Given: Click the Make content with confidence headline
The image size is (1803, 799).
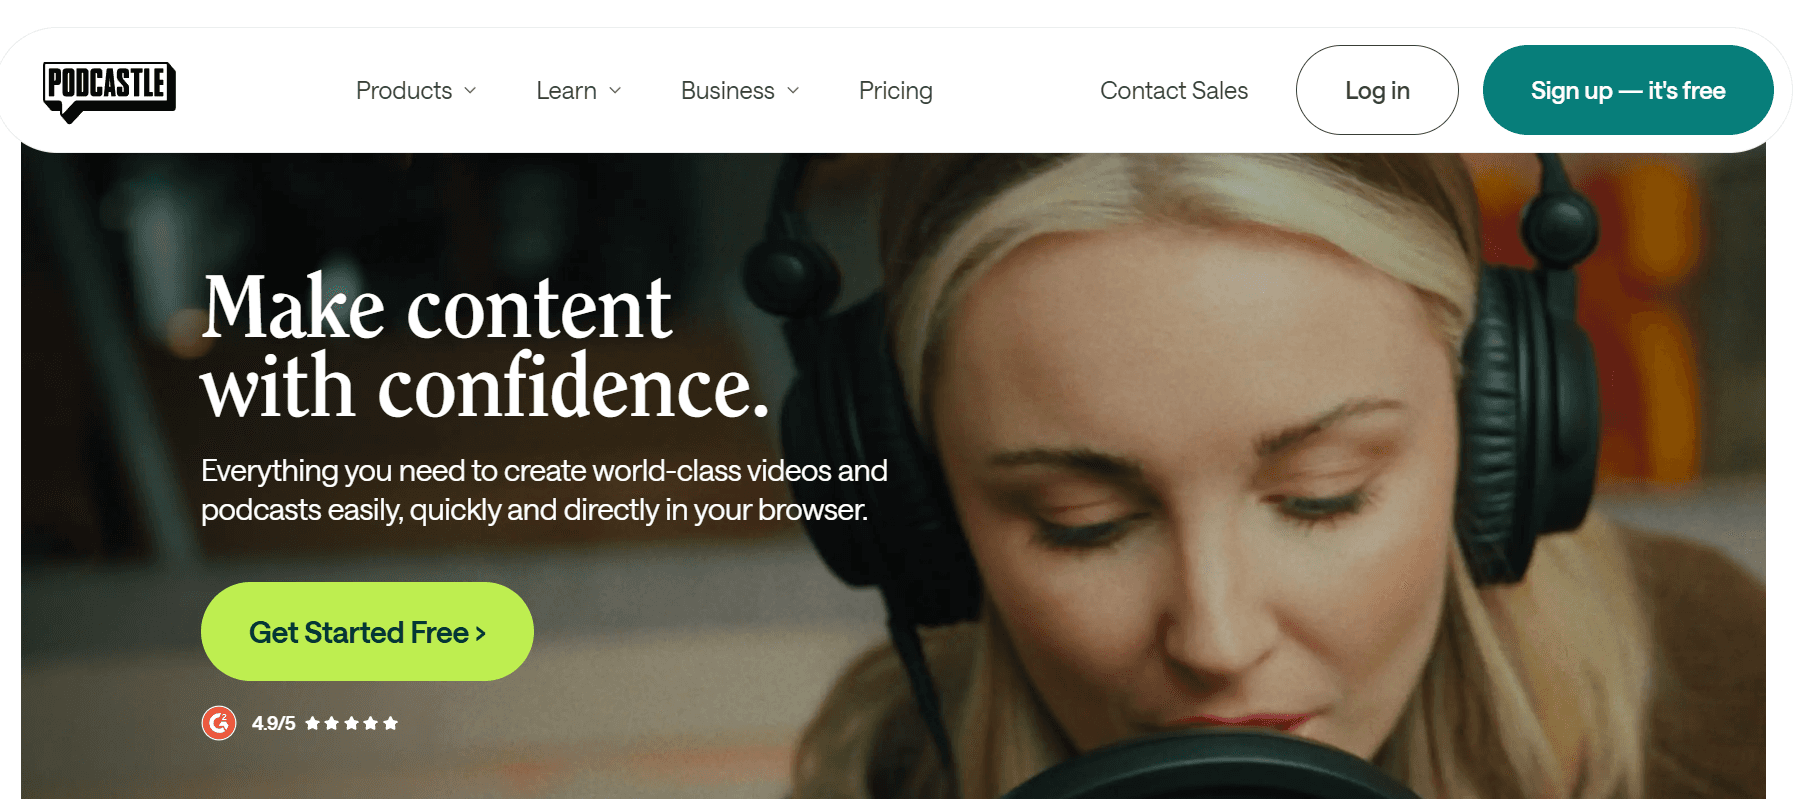Looking at the screenshot, I should [485, 347].
